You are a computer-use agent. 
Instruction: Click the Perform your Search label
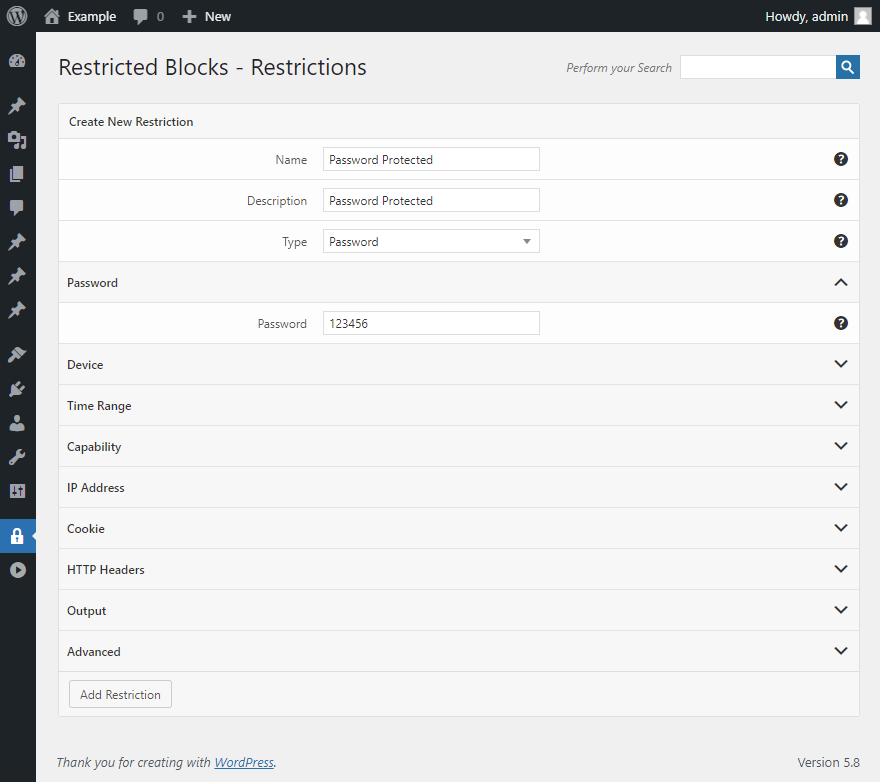618,68
